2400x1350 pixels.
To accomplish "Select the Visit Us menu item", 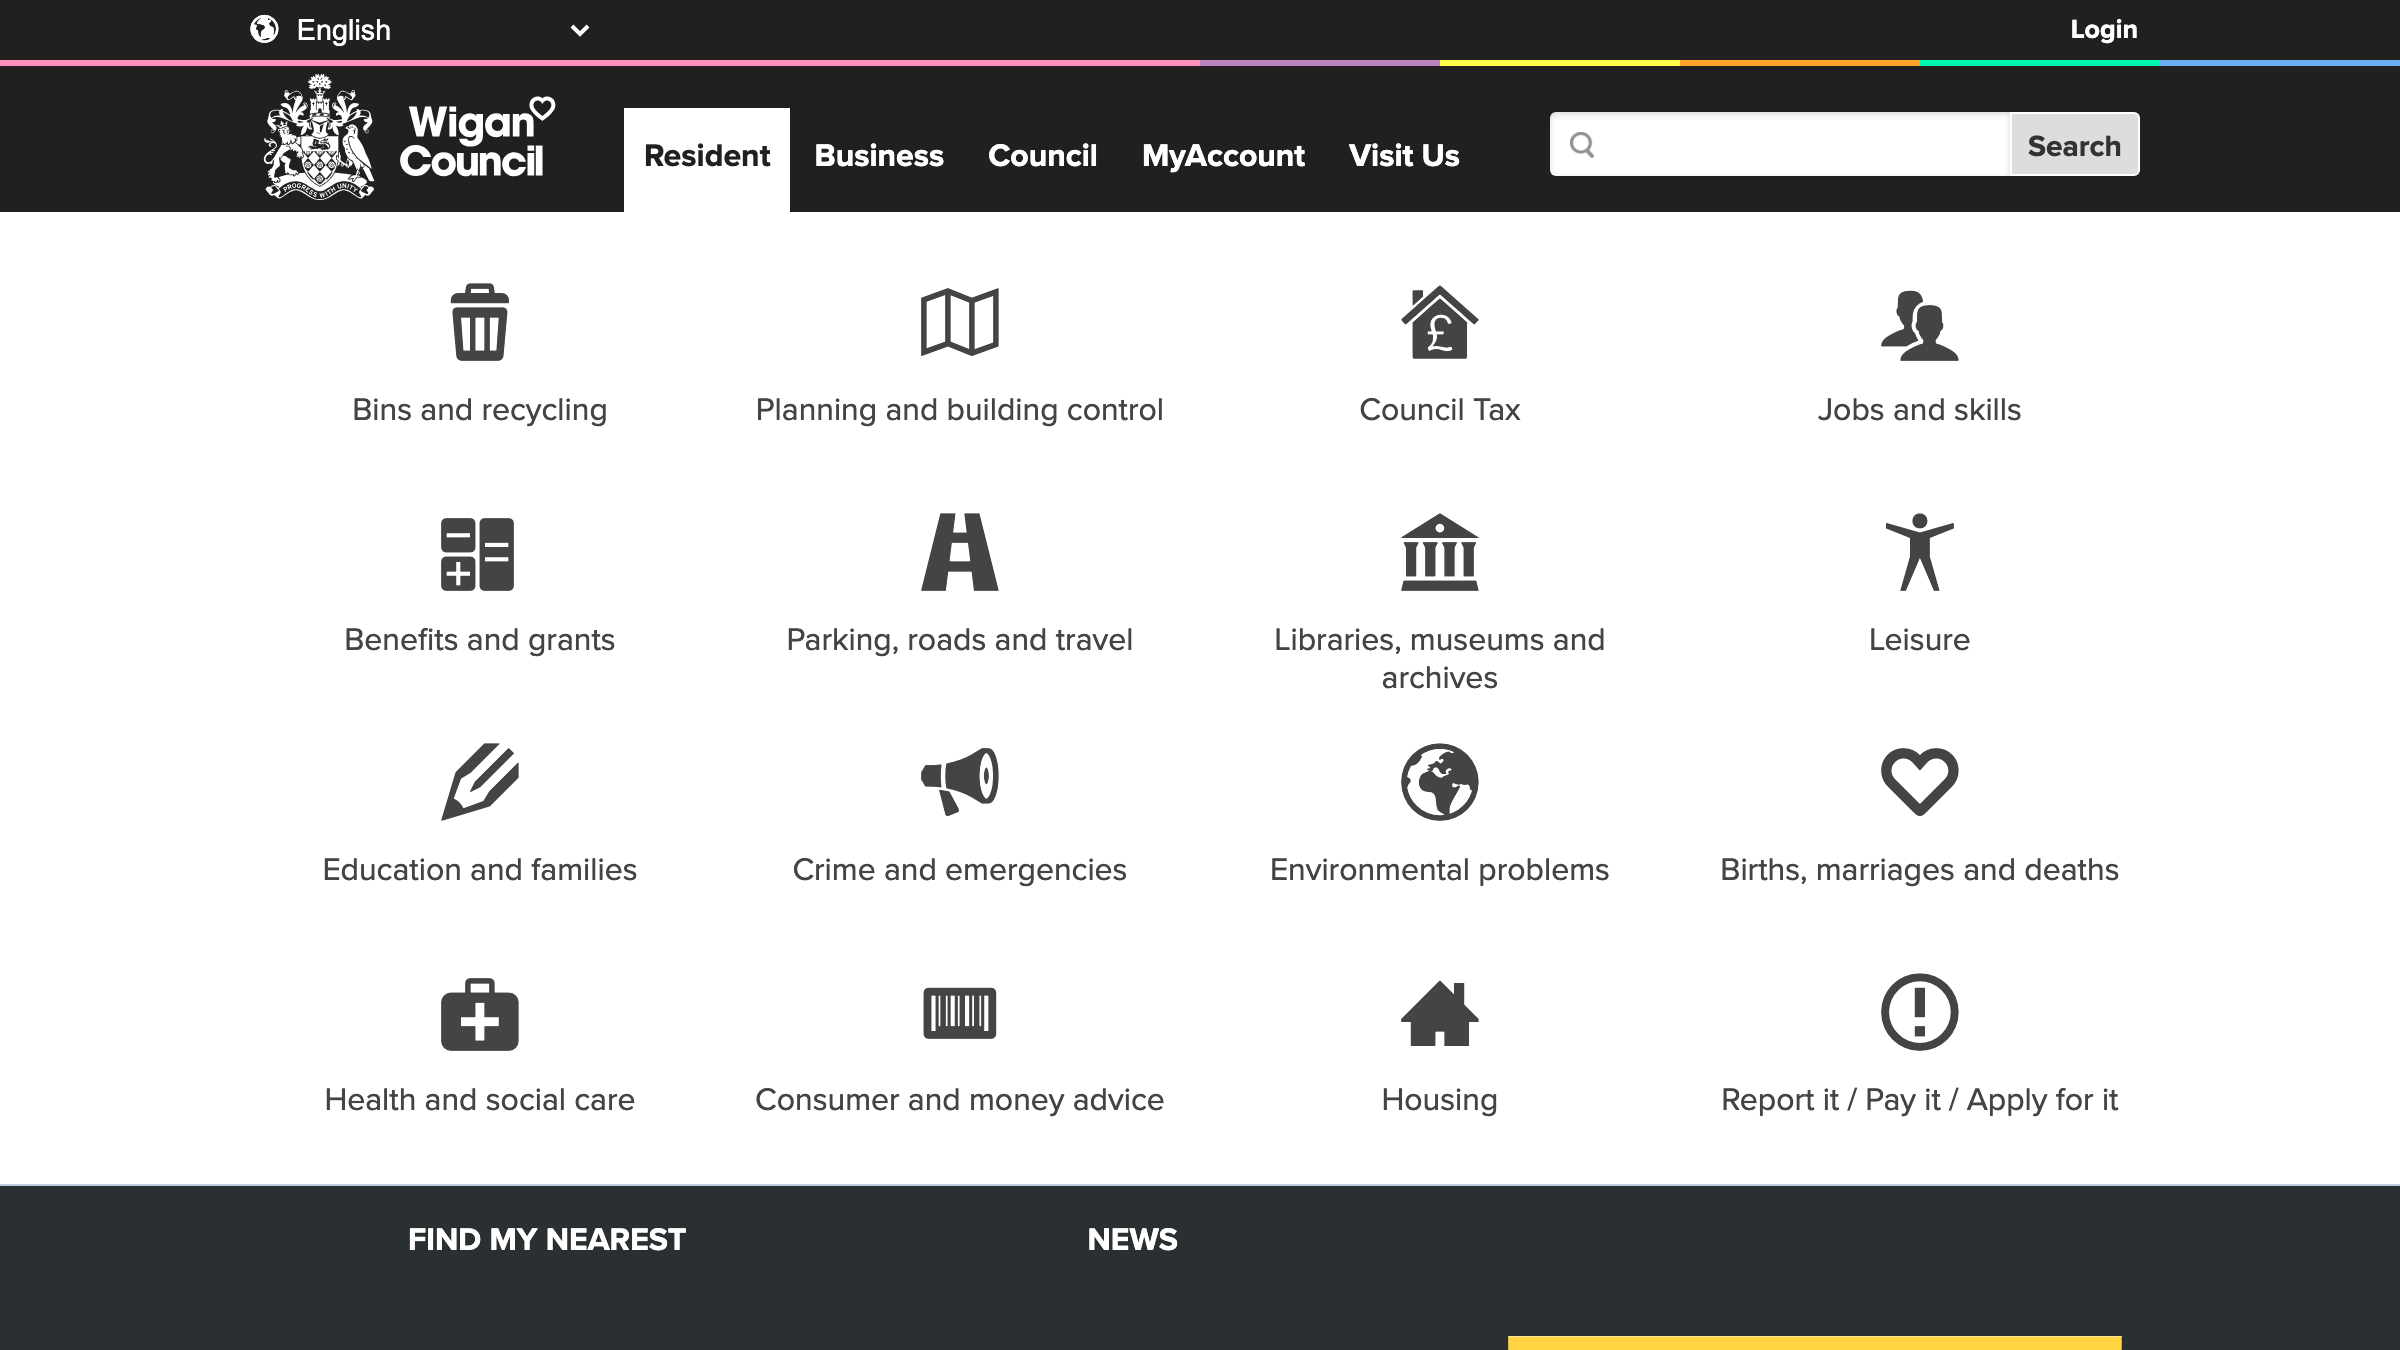I will (1403, 156).
